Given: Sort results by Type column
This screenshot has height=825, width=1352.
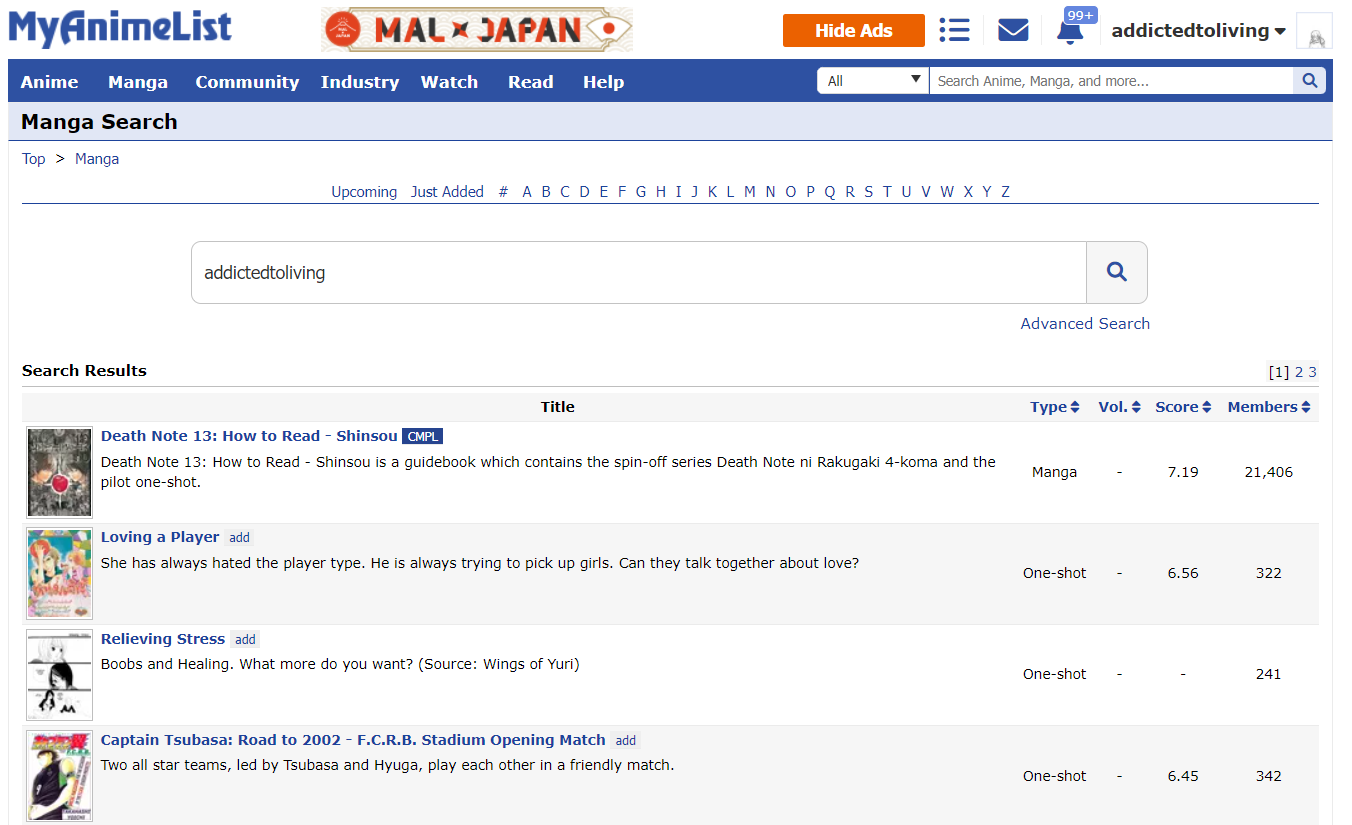Looking at the screenshot, I should 1054,407.
